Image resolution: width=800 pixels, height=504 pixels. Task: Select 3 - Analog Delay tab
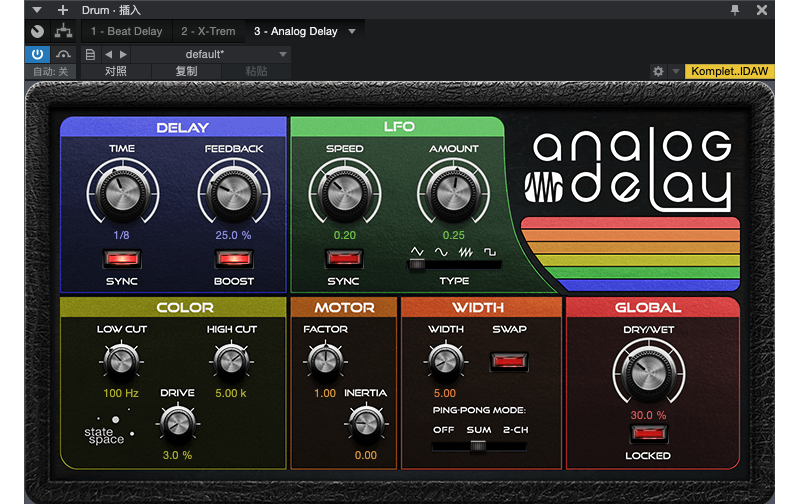click(296, 32)
